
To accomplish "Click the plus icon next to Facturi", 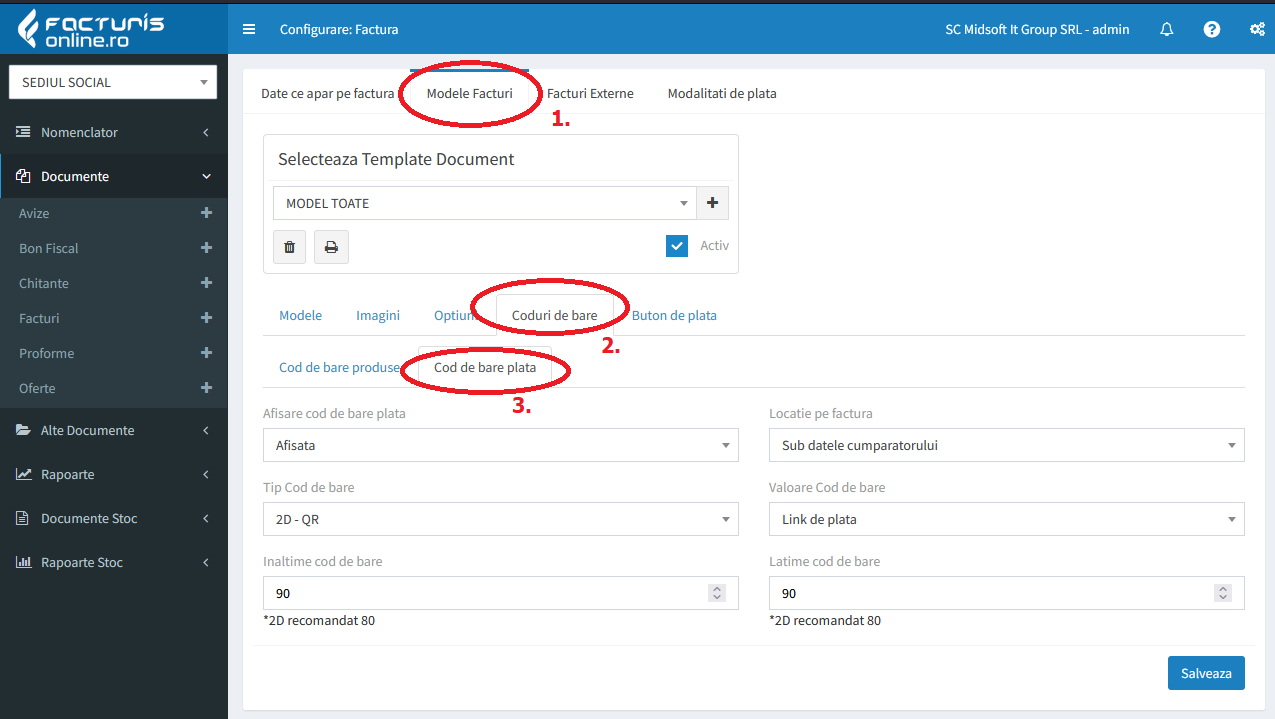I will 206,318.
